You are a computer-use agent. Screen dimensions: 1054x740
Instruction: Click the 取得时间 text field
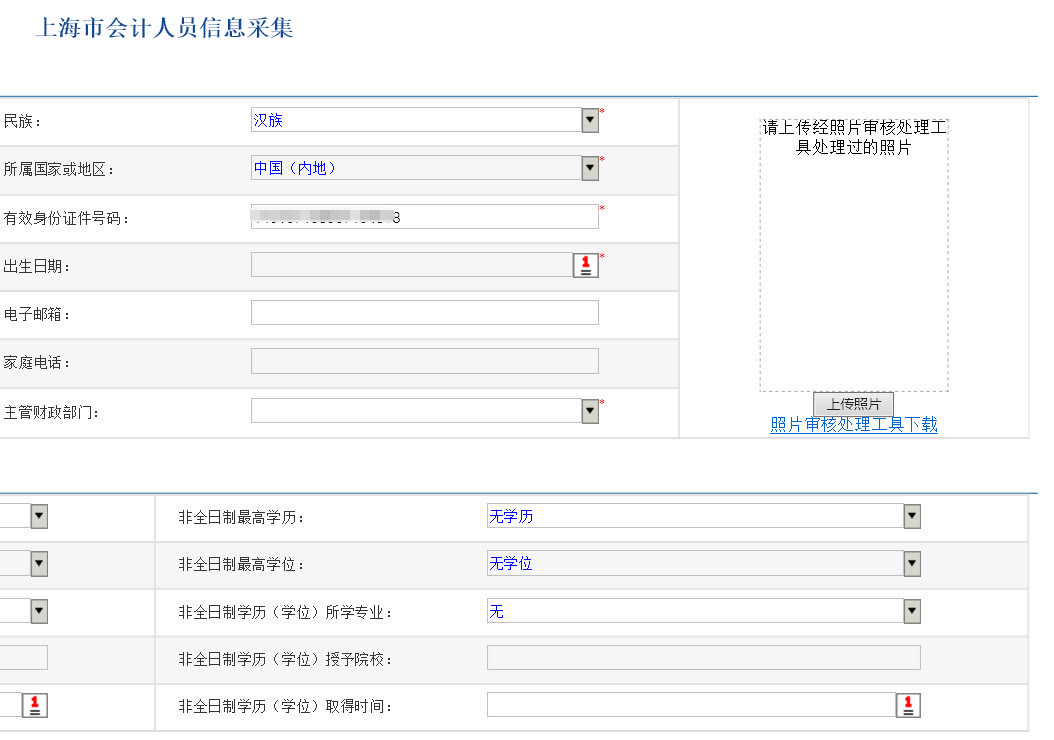[x=690, y=705]
